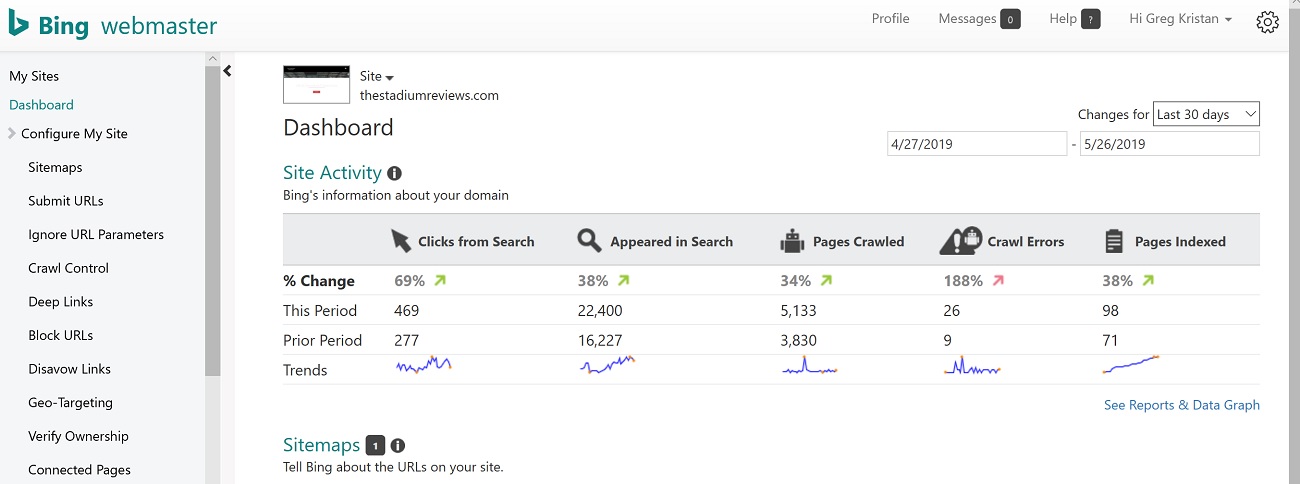Go to Crawl Control in sidebar

pos(68,268)
